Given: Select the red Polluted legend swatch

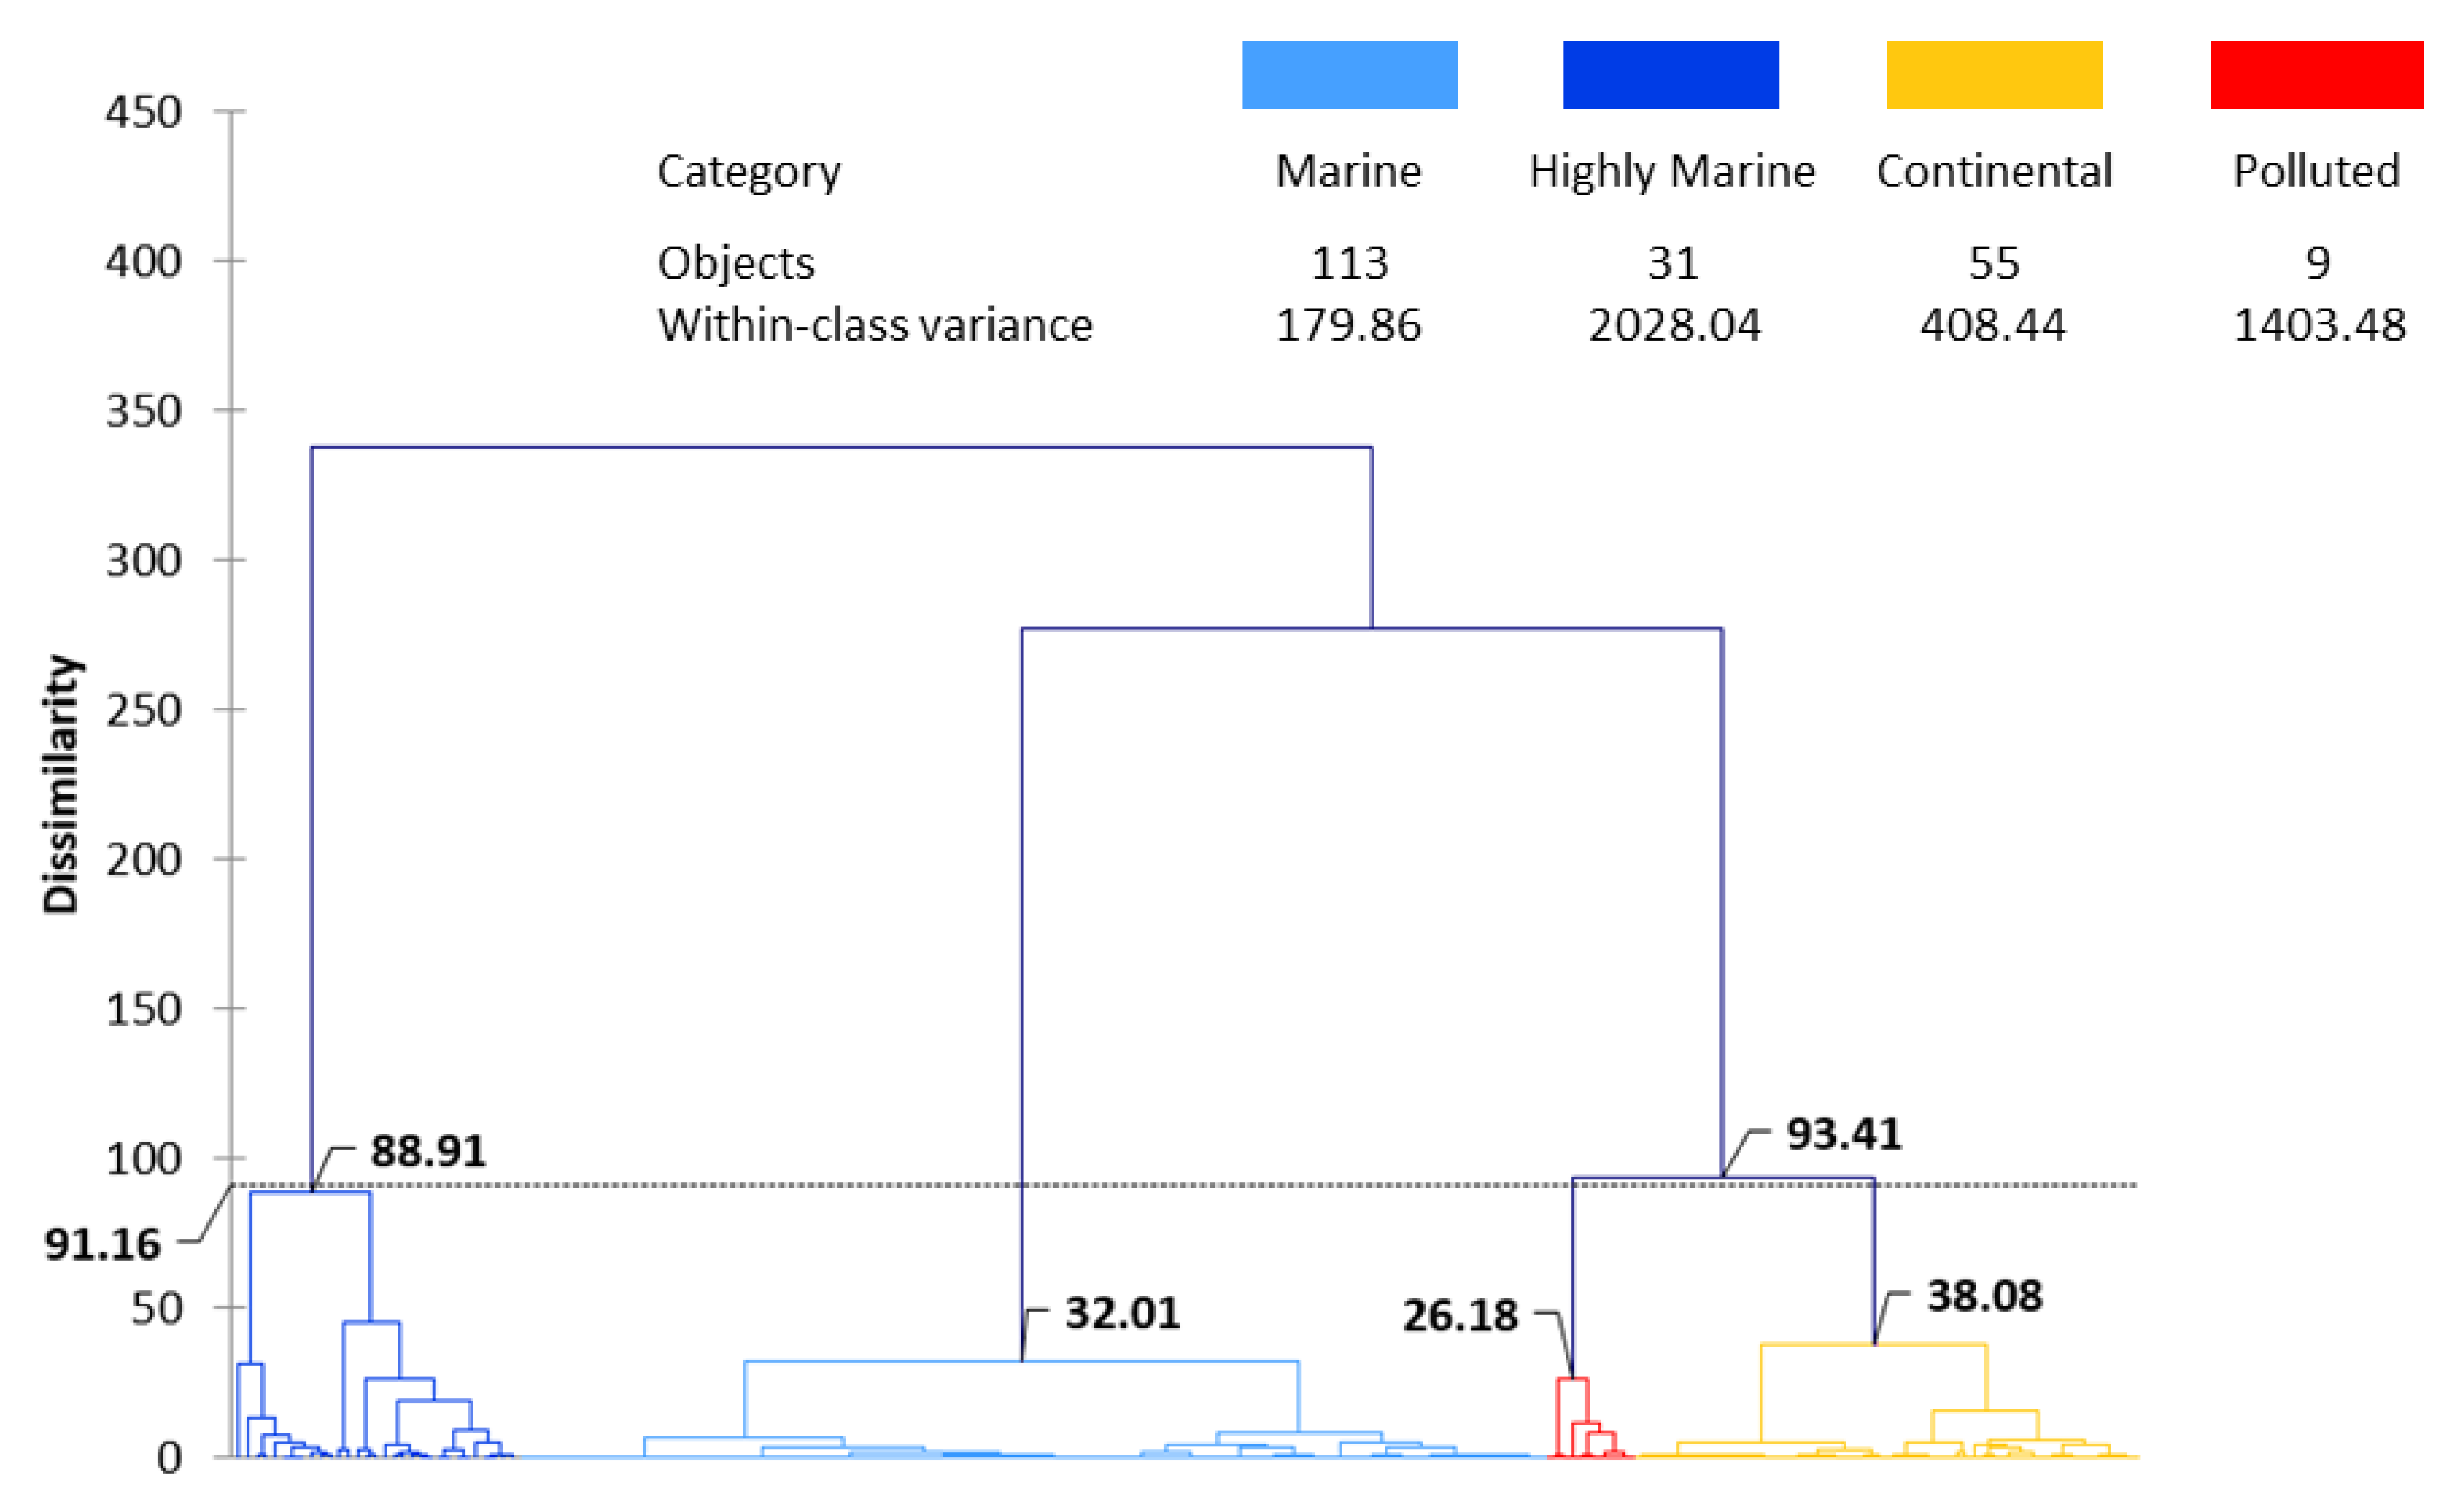Looking at the screenshot, I should coord(2316,74).
